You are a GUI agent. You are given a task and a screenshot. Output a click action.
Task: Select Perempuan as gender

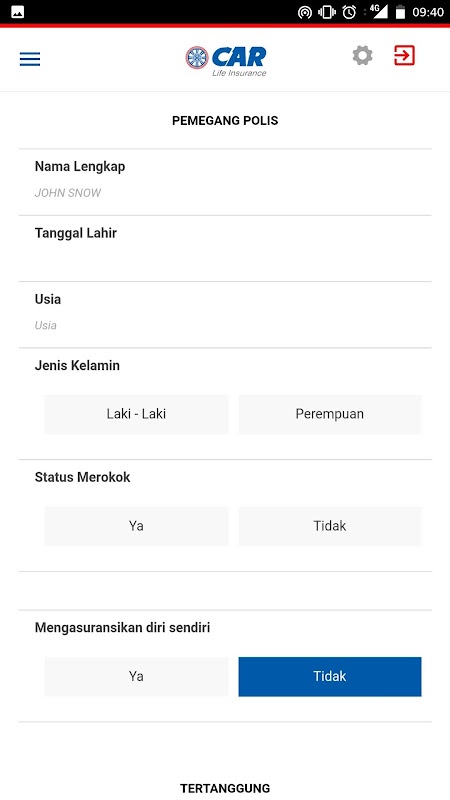click(x=330, y=414)
